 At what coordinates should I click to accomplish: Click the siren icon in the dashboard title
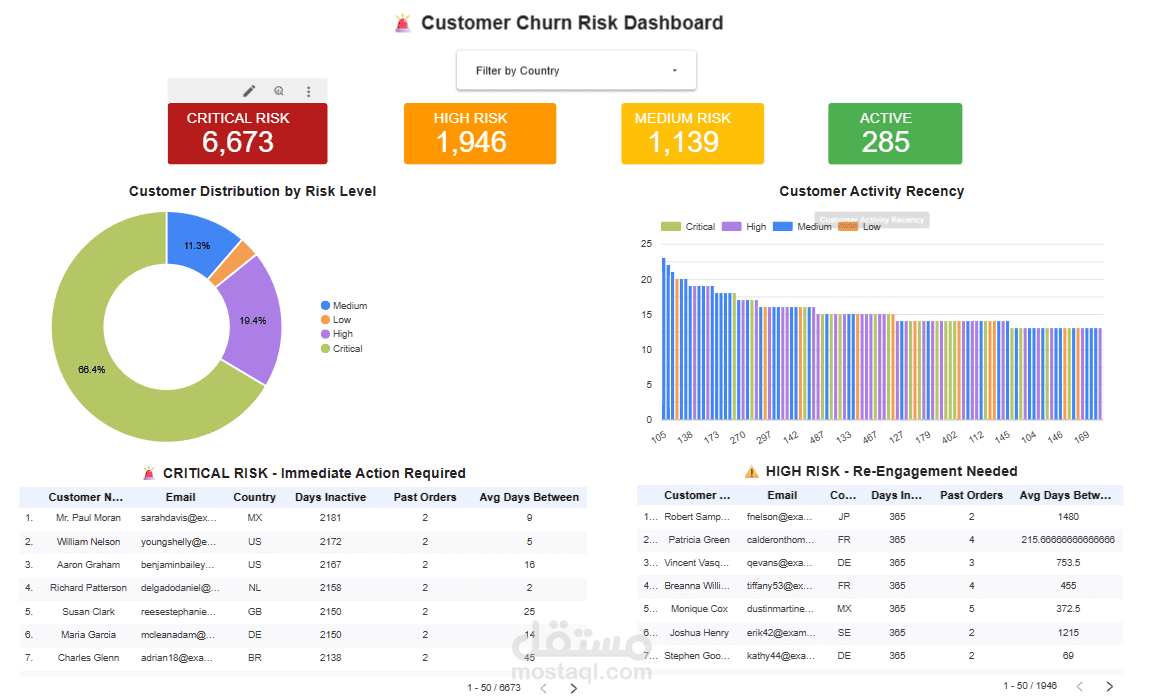(x=404, y=22)
